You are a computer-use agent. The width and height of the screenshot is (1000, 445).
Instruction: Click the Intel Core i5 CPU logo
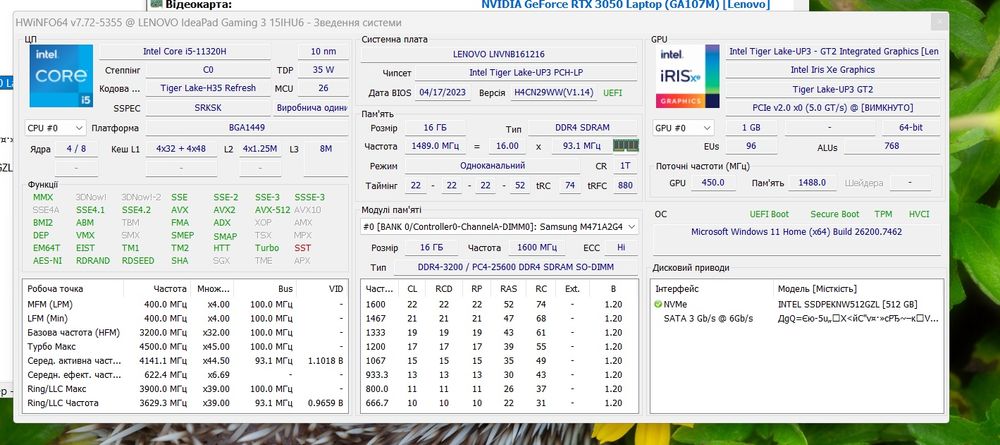[61, 76]
